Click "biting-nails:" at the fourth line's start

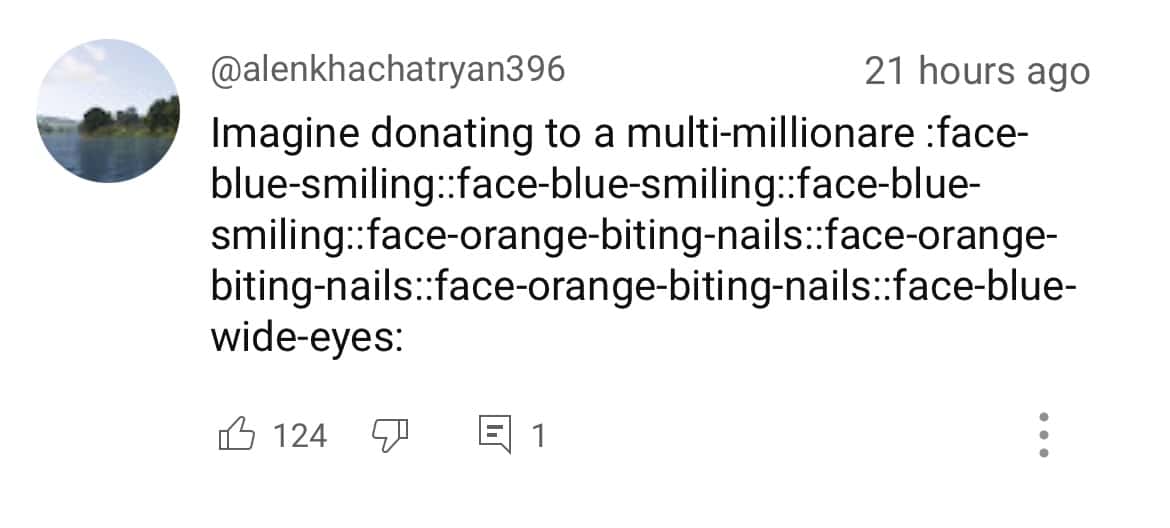(x=312, y=288)
